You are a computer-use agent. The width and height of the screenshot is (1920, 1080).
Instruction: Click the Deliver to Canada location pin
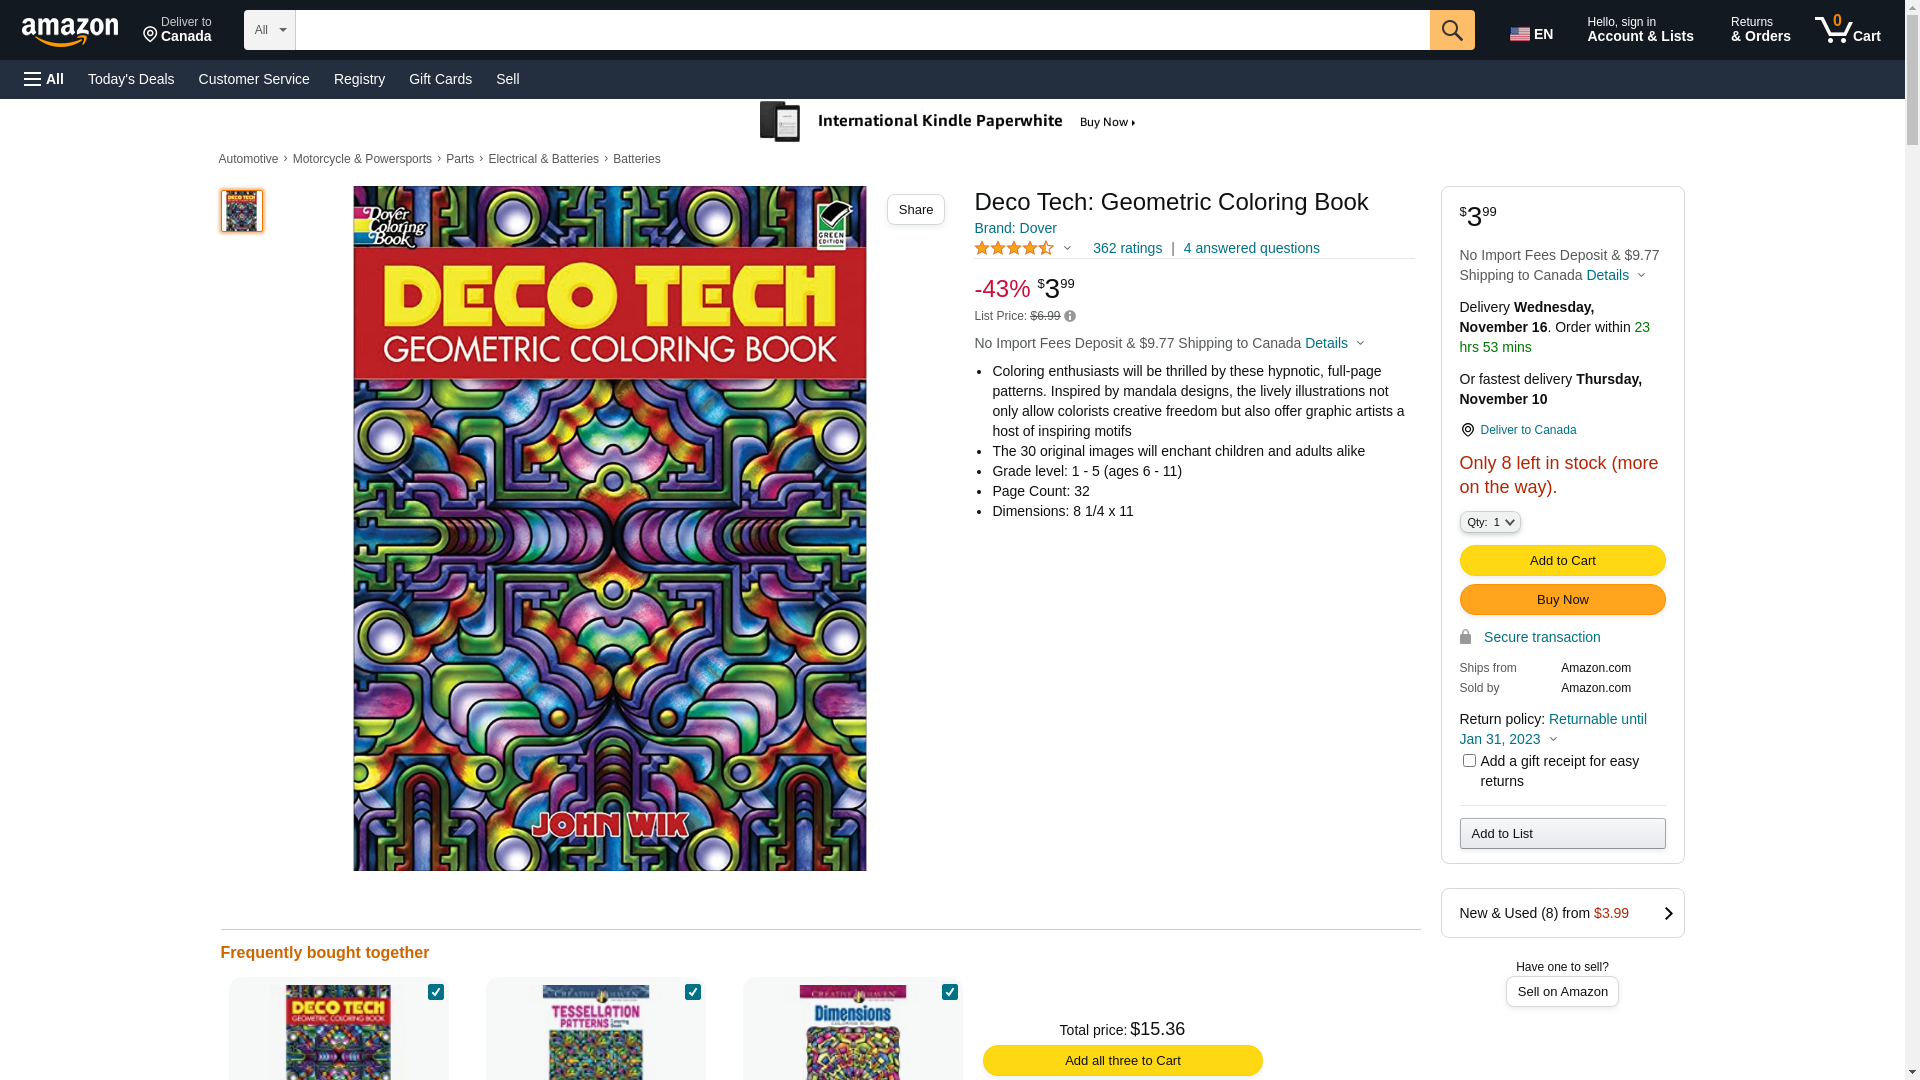click(x=1467, y=430)
